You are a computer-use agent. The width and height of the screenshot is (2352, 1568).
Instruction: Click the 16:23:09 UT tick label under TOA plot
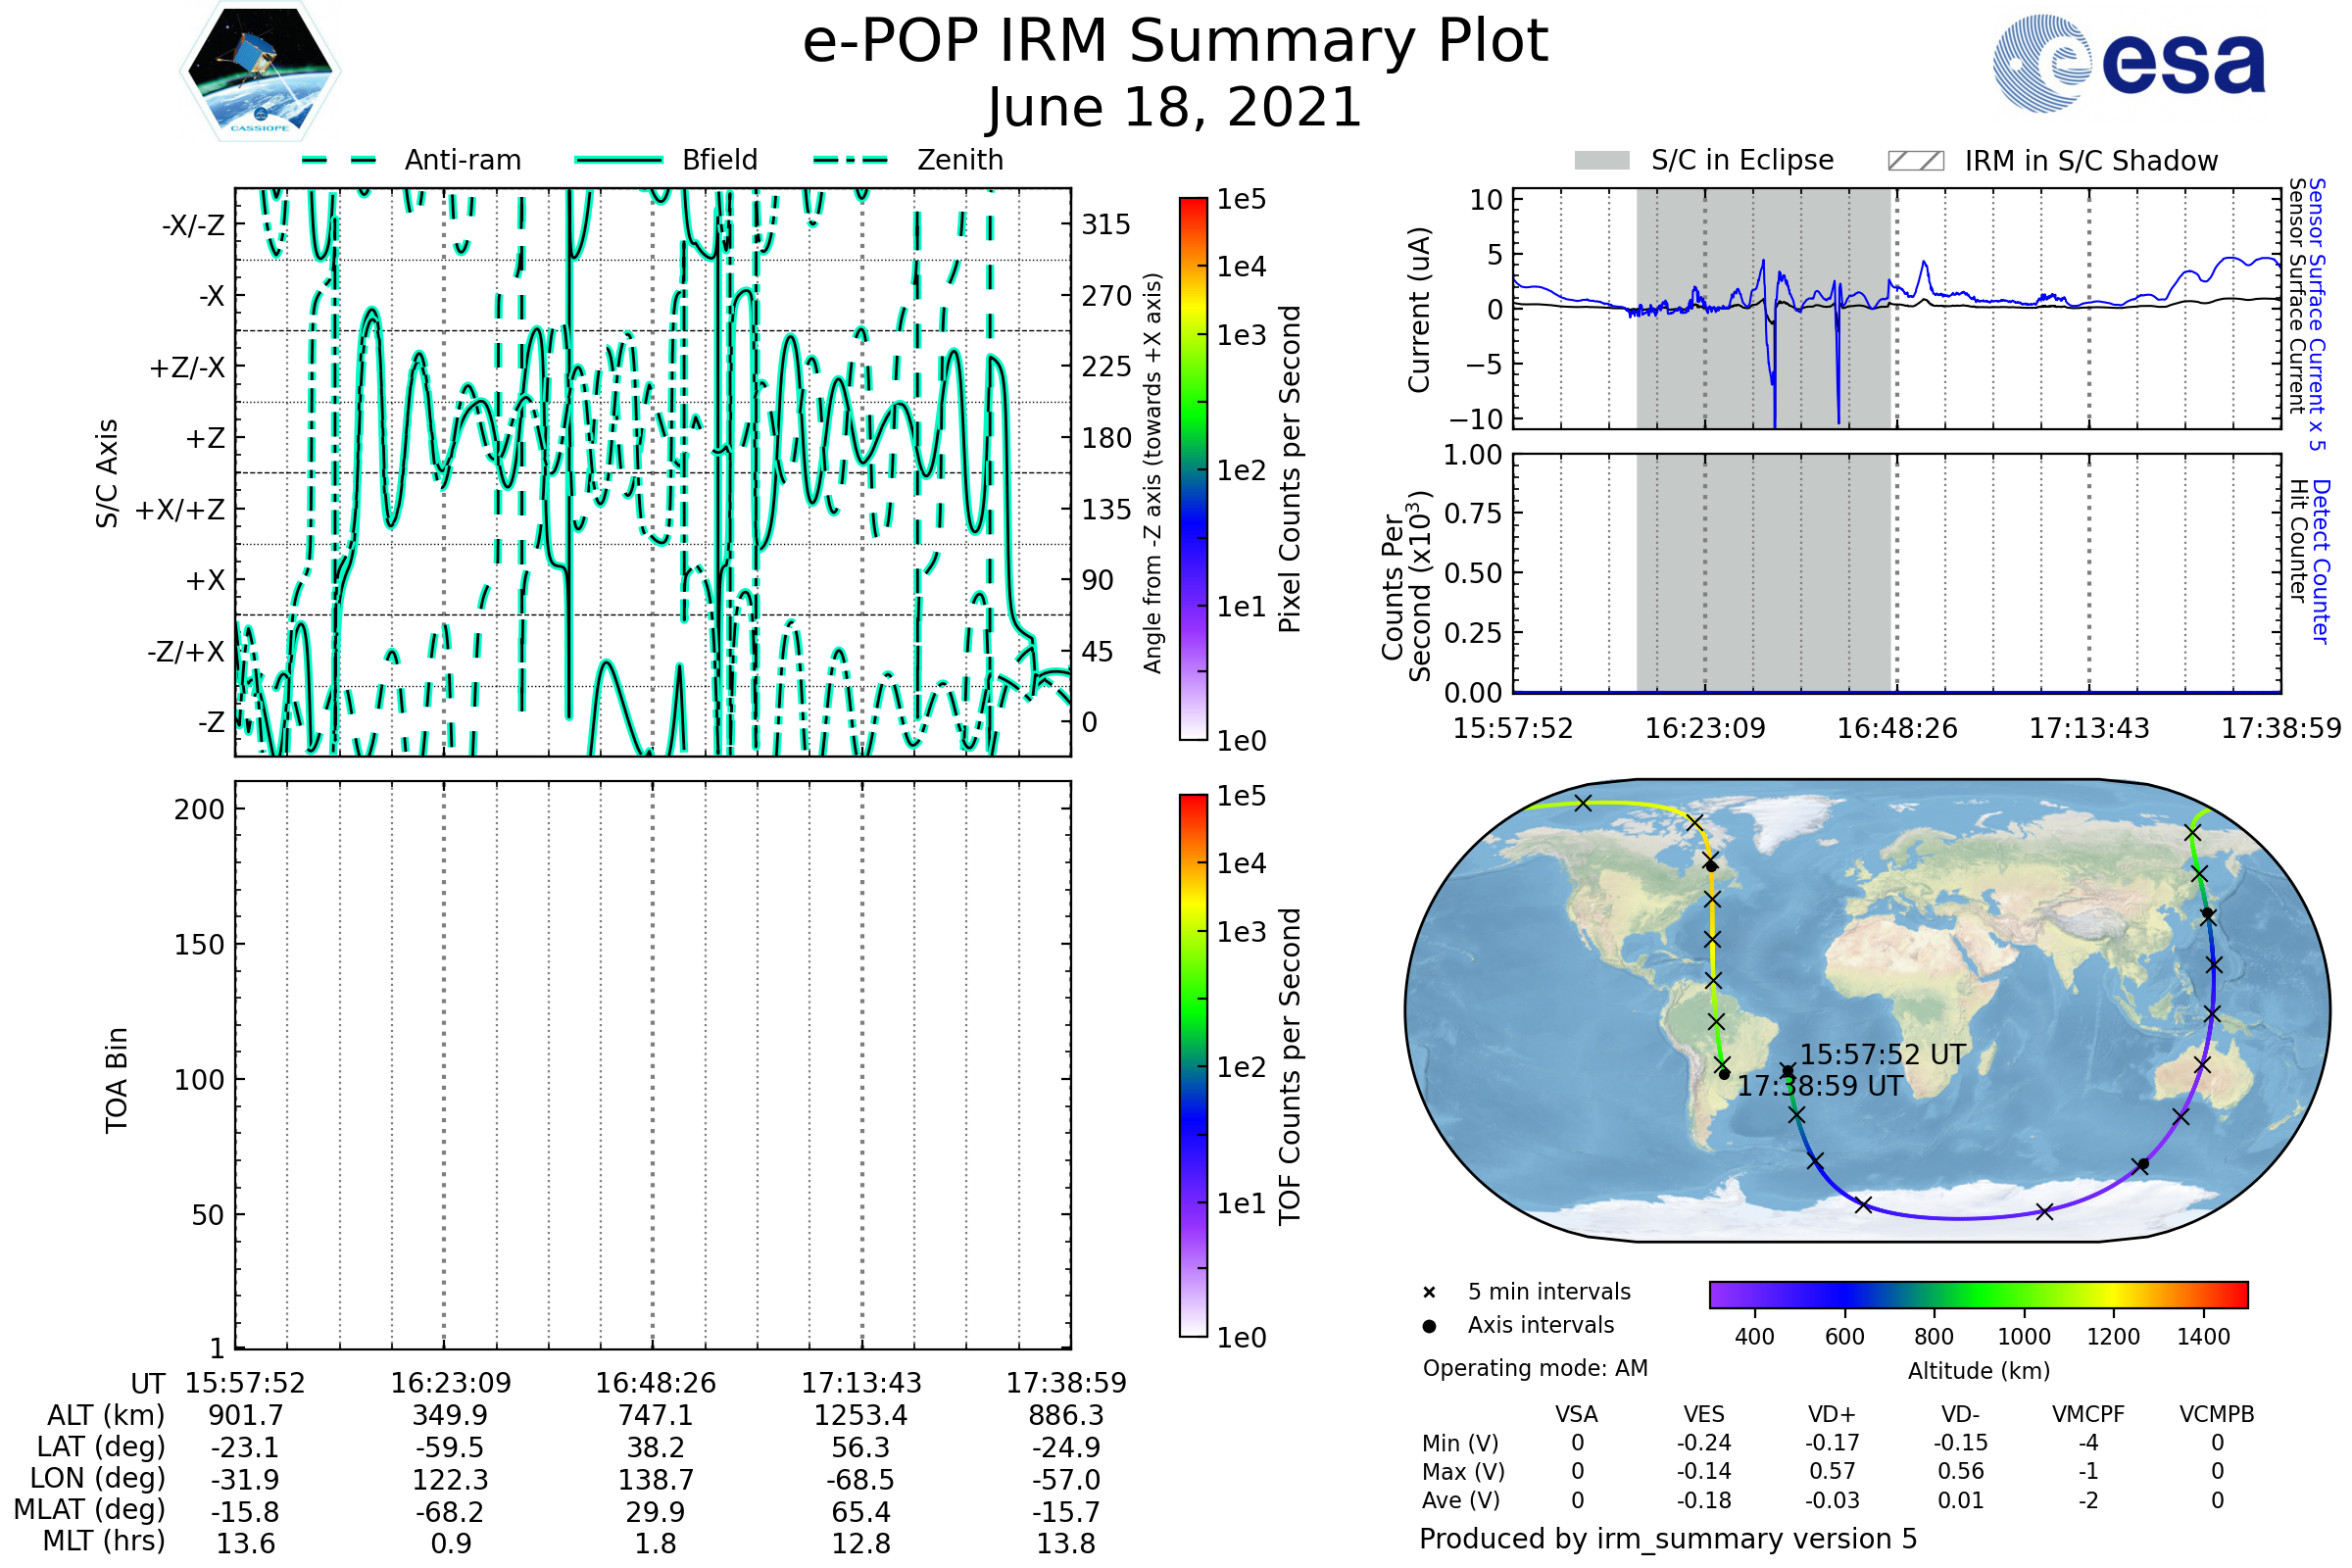pyautogui.click(x=450, y=1383)
